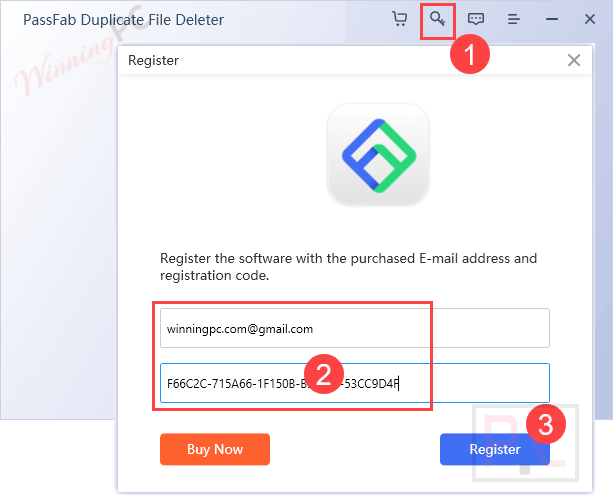Open the shopping cart purchase icon
Screen dimensions: 615x495
400,19
